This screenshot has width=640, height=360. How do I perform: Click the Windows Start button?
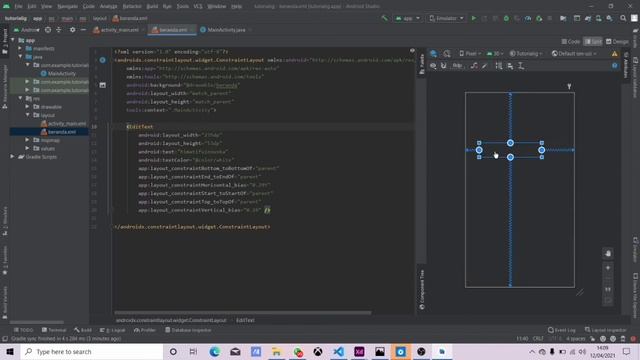[10, 351]
